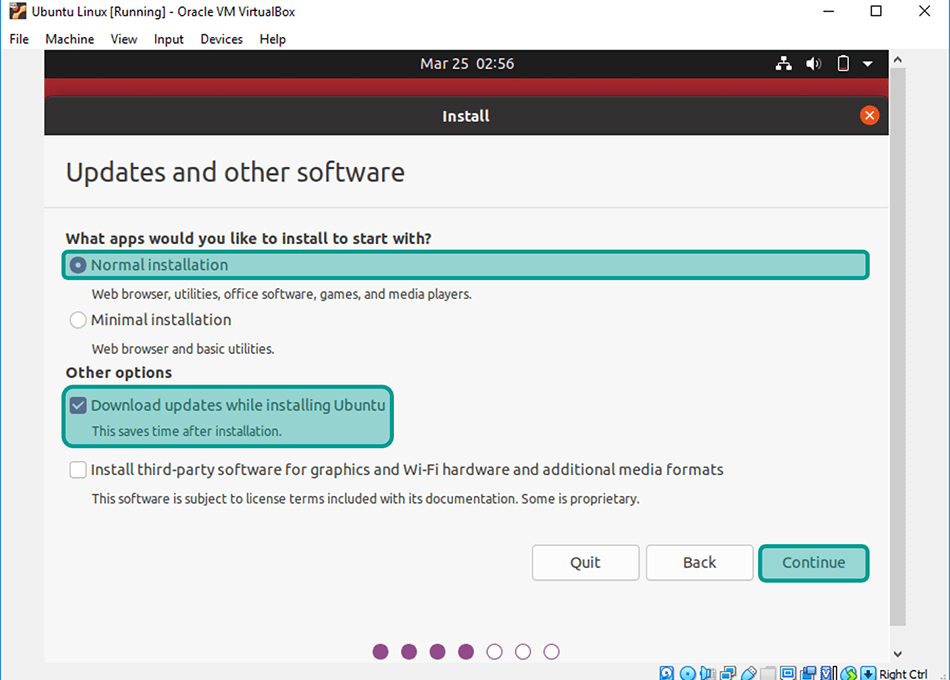Click the 'Other options' label
This screenshot has width=950, height=680.
pyautogui.click(x=119, y=372)
